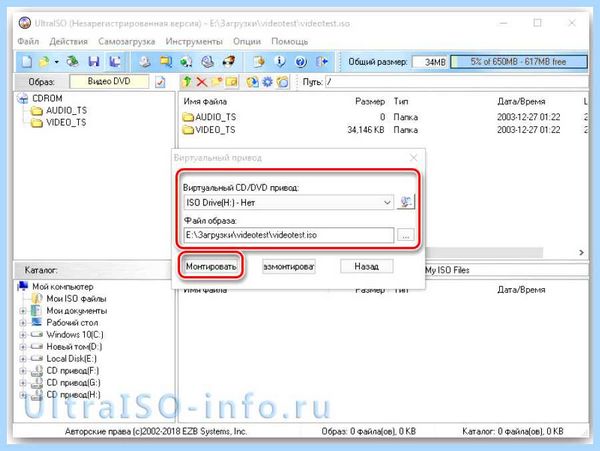The image size is (600, 451).
Task: Click the Видео DVD image type field
Action: 109,81
